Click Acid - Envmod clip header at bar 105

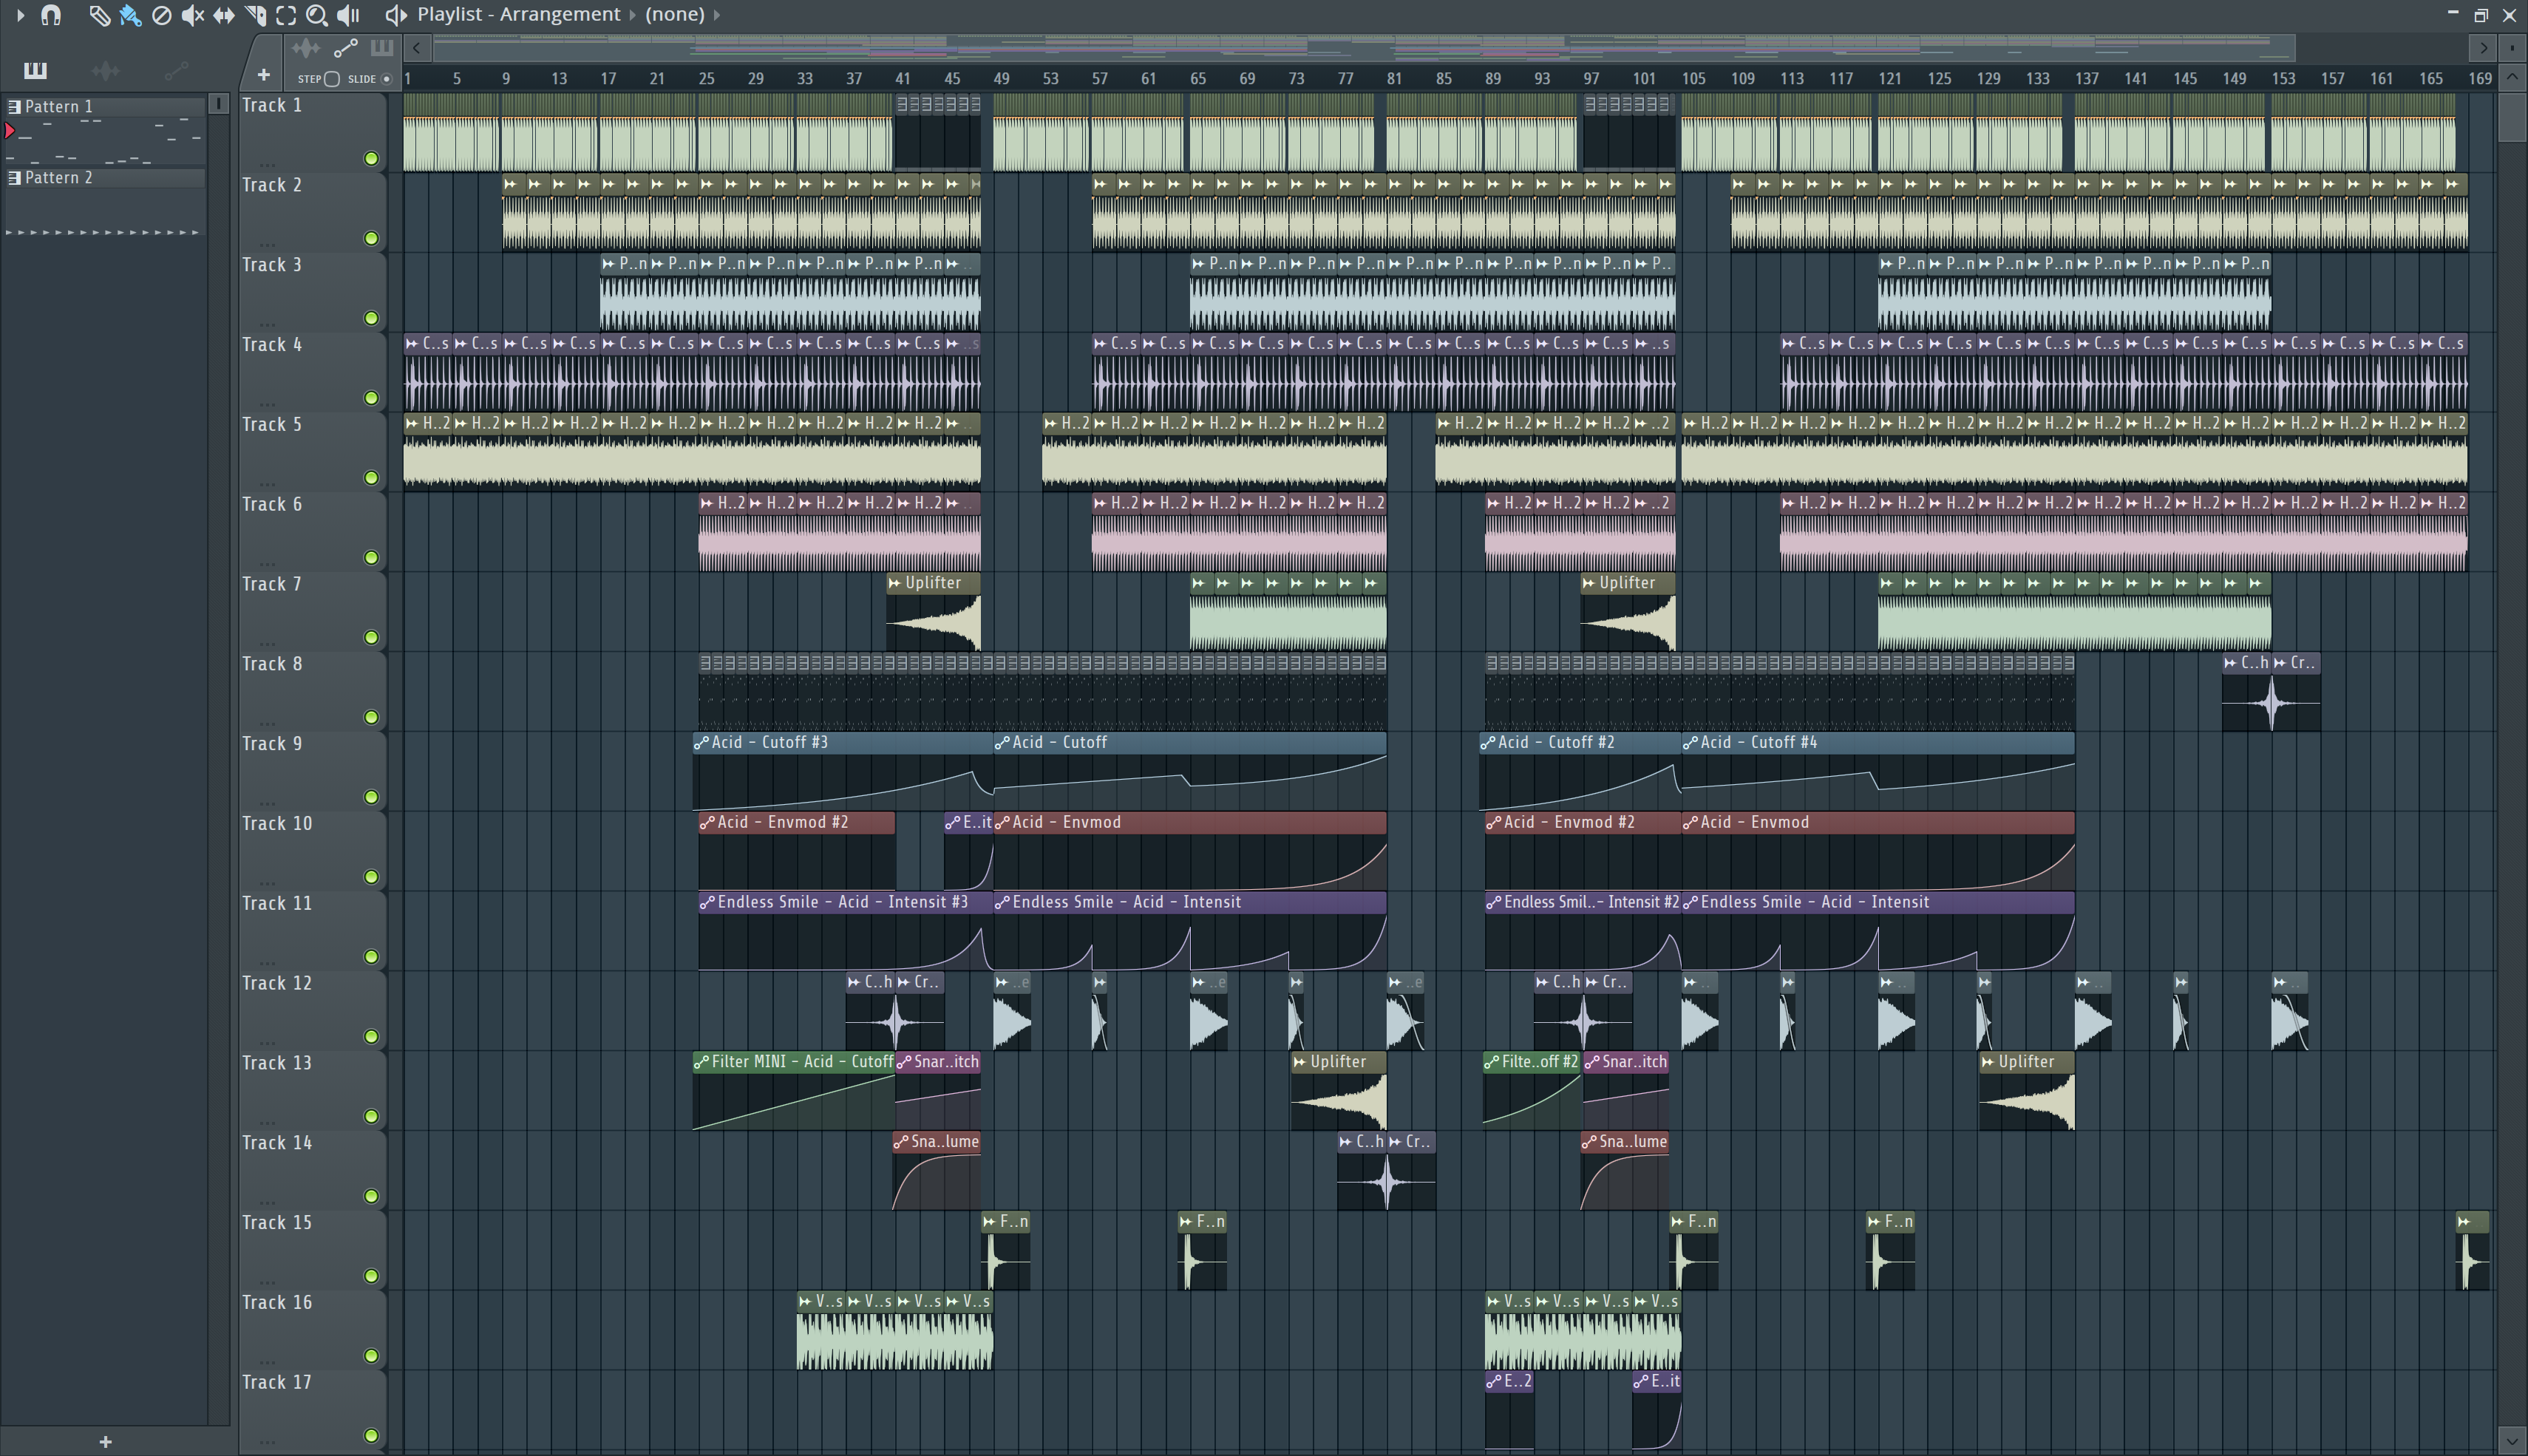click(x=1878, y=823)
